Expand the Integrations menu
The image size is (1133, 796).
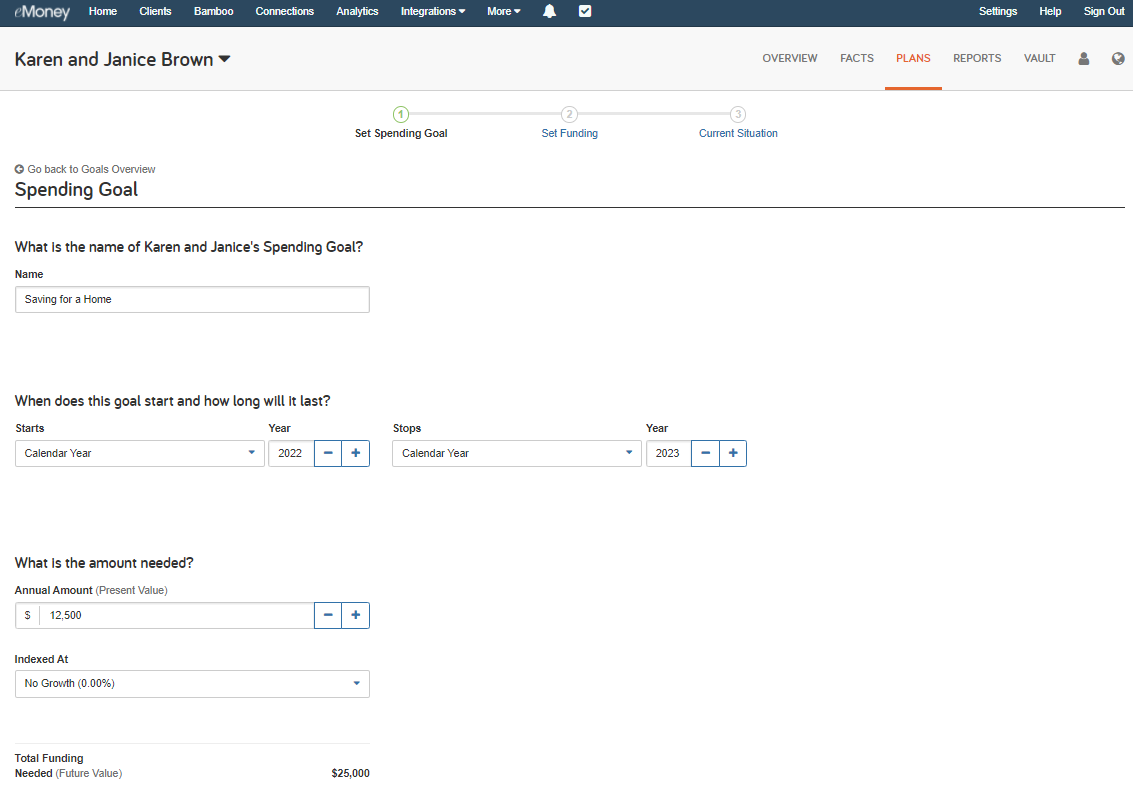pos(433,11)
